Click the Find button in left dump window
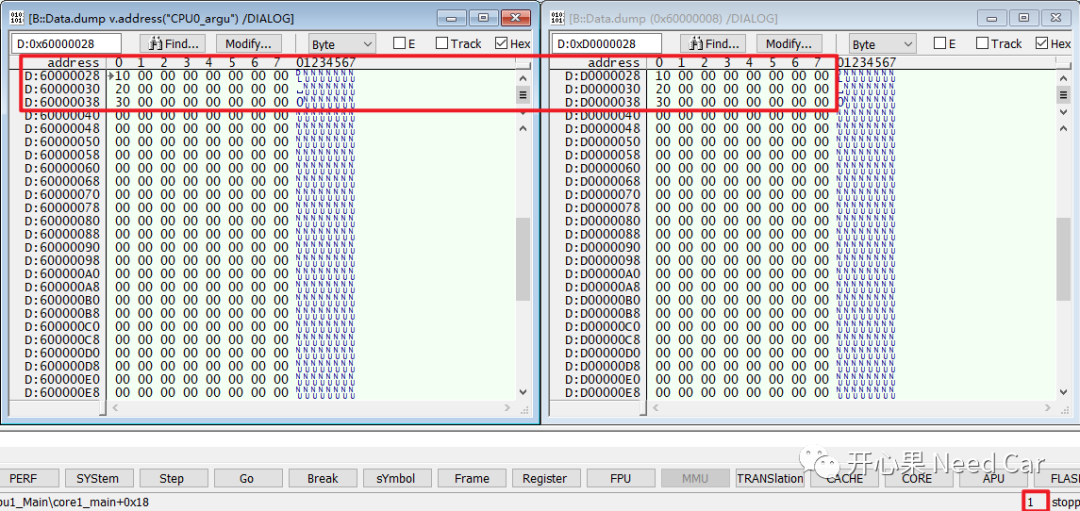The height and width of the screenshot is (511, 1080). (x=175, y=44)
